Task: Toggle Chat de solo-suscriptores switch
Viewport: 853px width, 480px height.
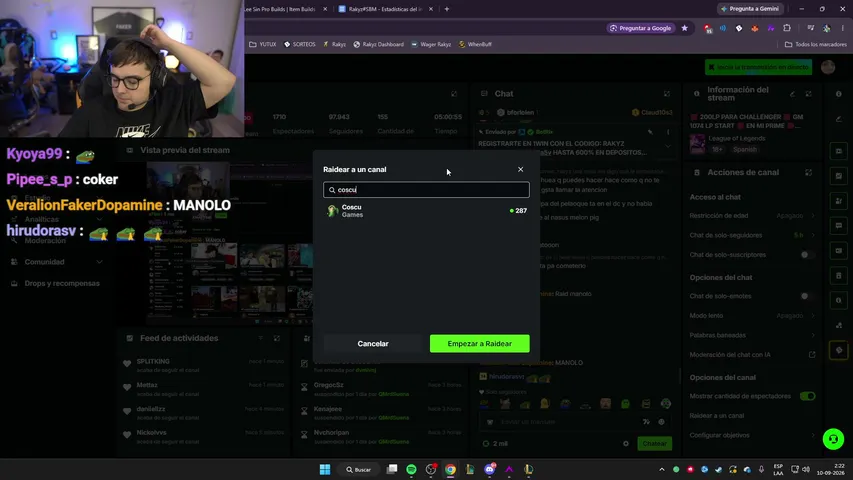Action: click(x=807, y=255)
